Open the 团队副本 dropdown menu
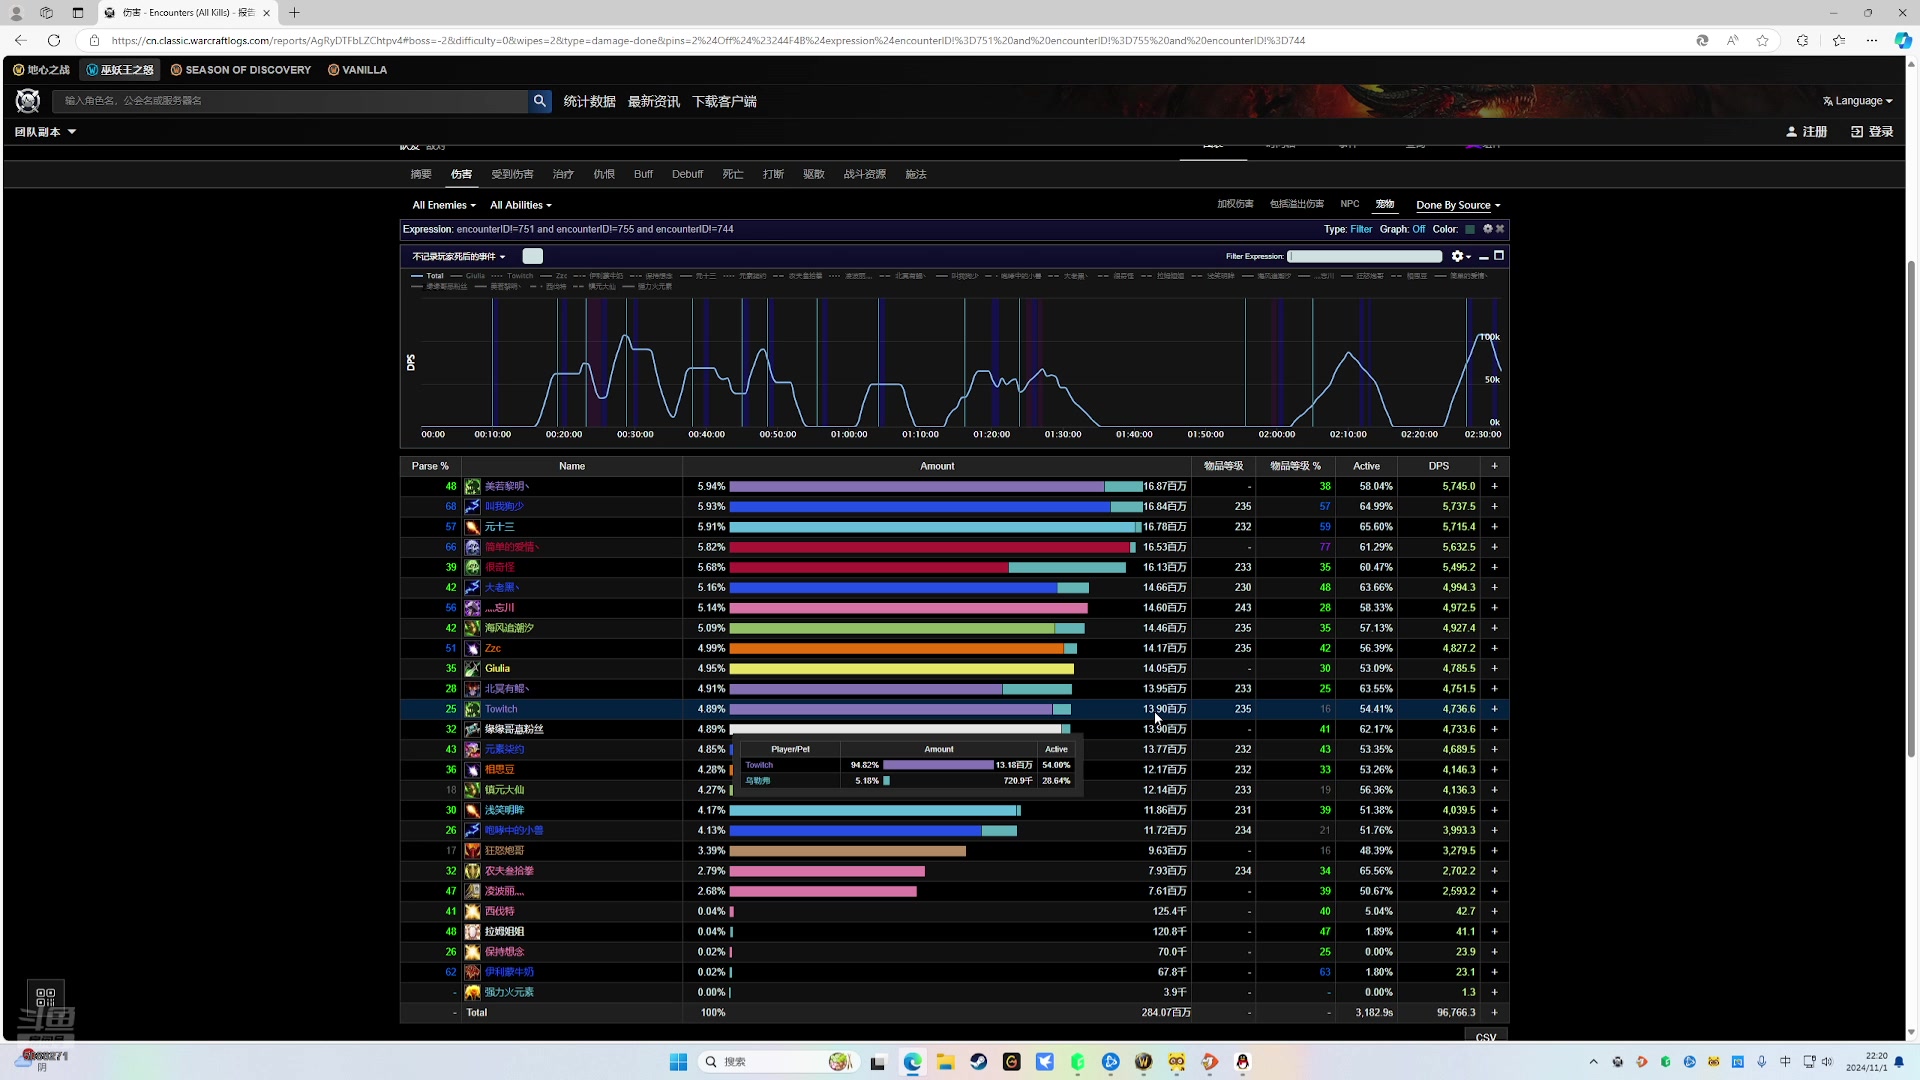 click(x=45, y=132)
